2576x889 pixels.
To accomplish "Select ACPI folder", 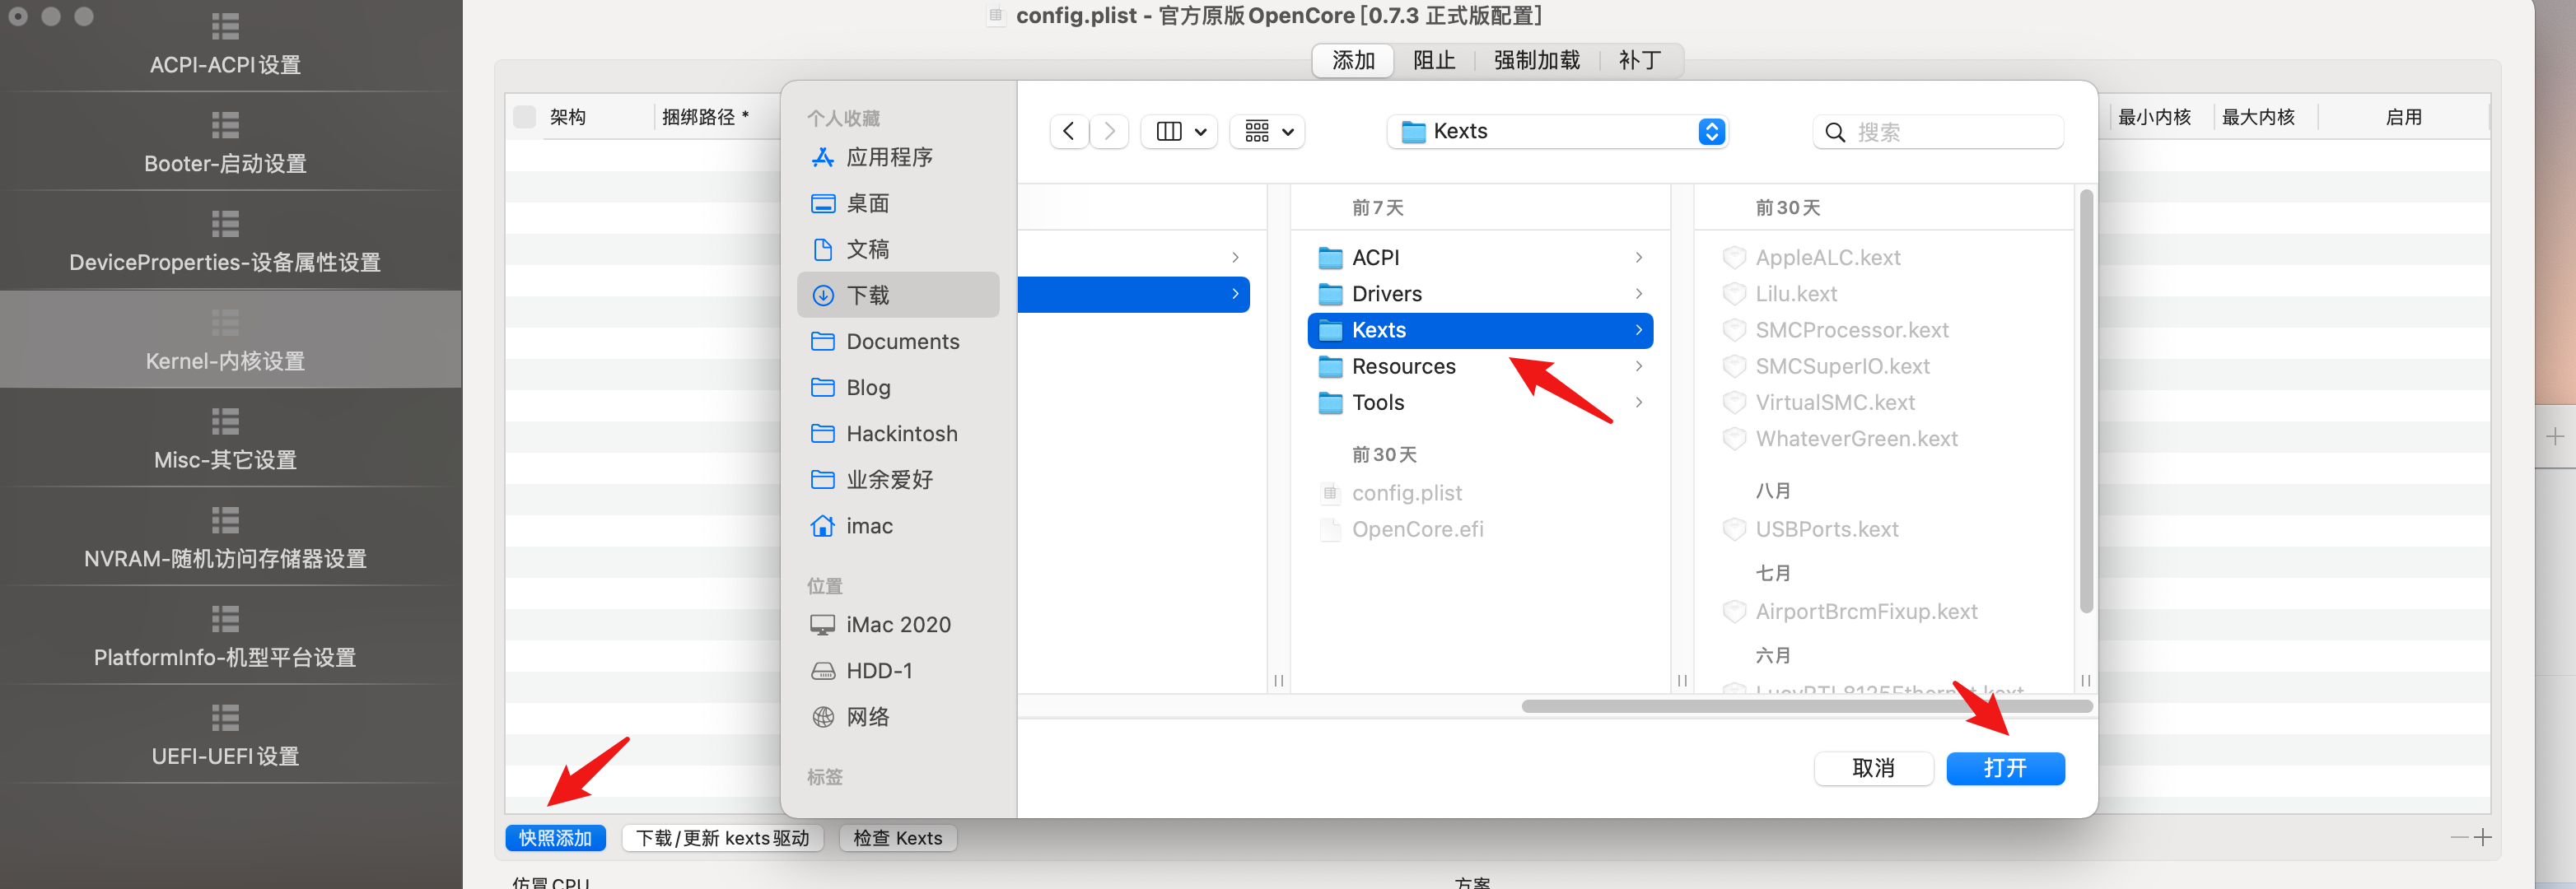I will click(x=1480, y=258).
